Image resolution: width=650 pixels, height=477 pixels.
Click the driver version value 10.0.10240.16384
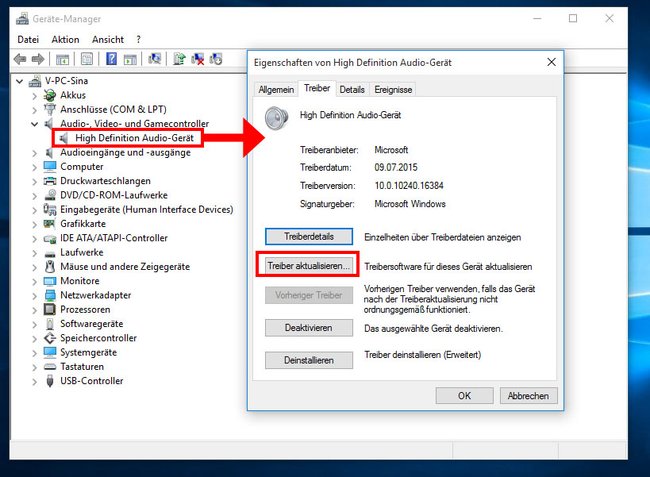coord(409,186)
